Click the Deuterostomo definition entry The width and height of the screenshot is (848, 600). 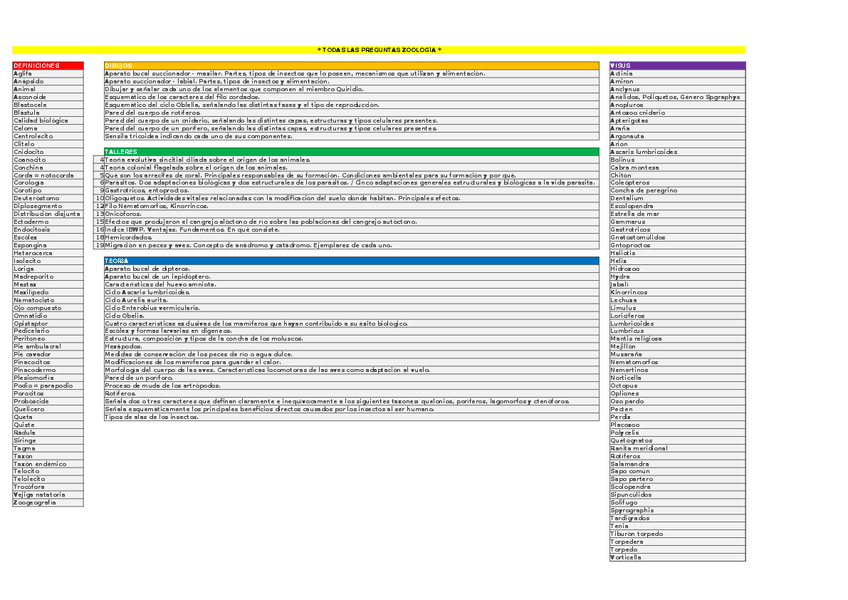click(42, 199)
